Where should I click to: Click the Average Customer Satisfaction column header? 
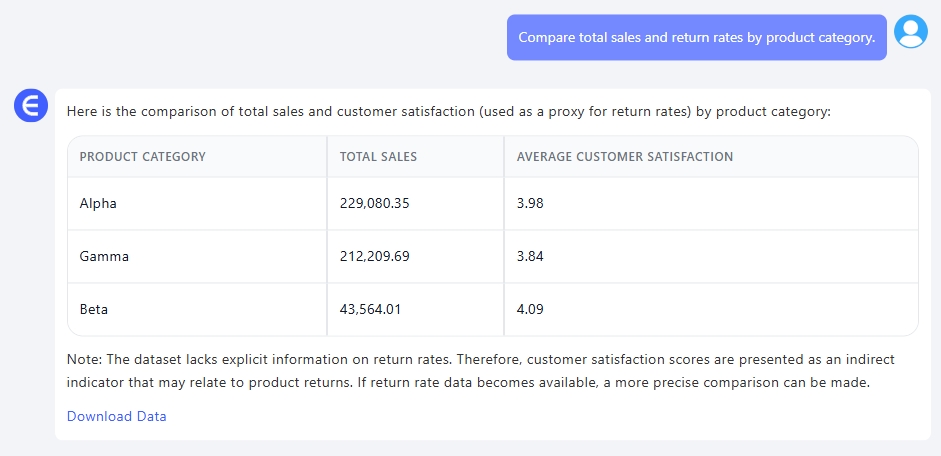(x=624, y=157)
